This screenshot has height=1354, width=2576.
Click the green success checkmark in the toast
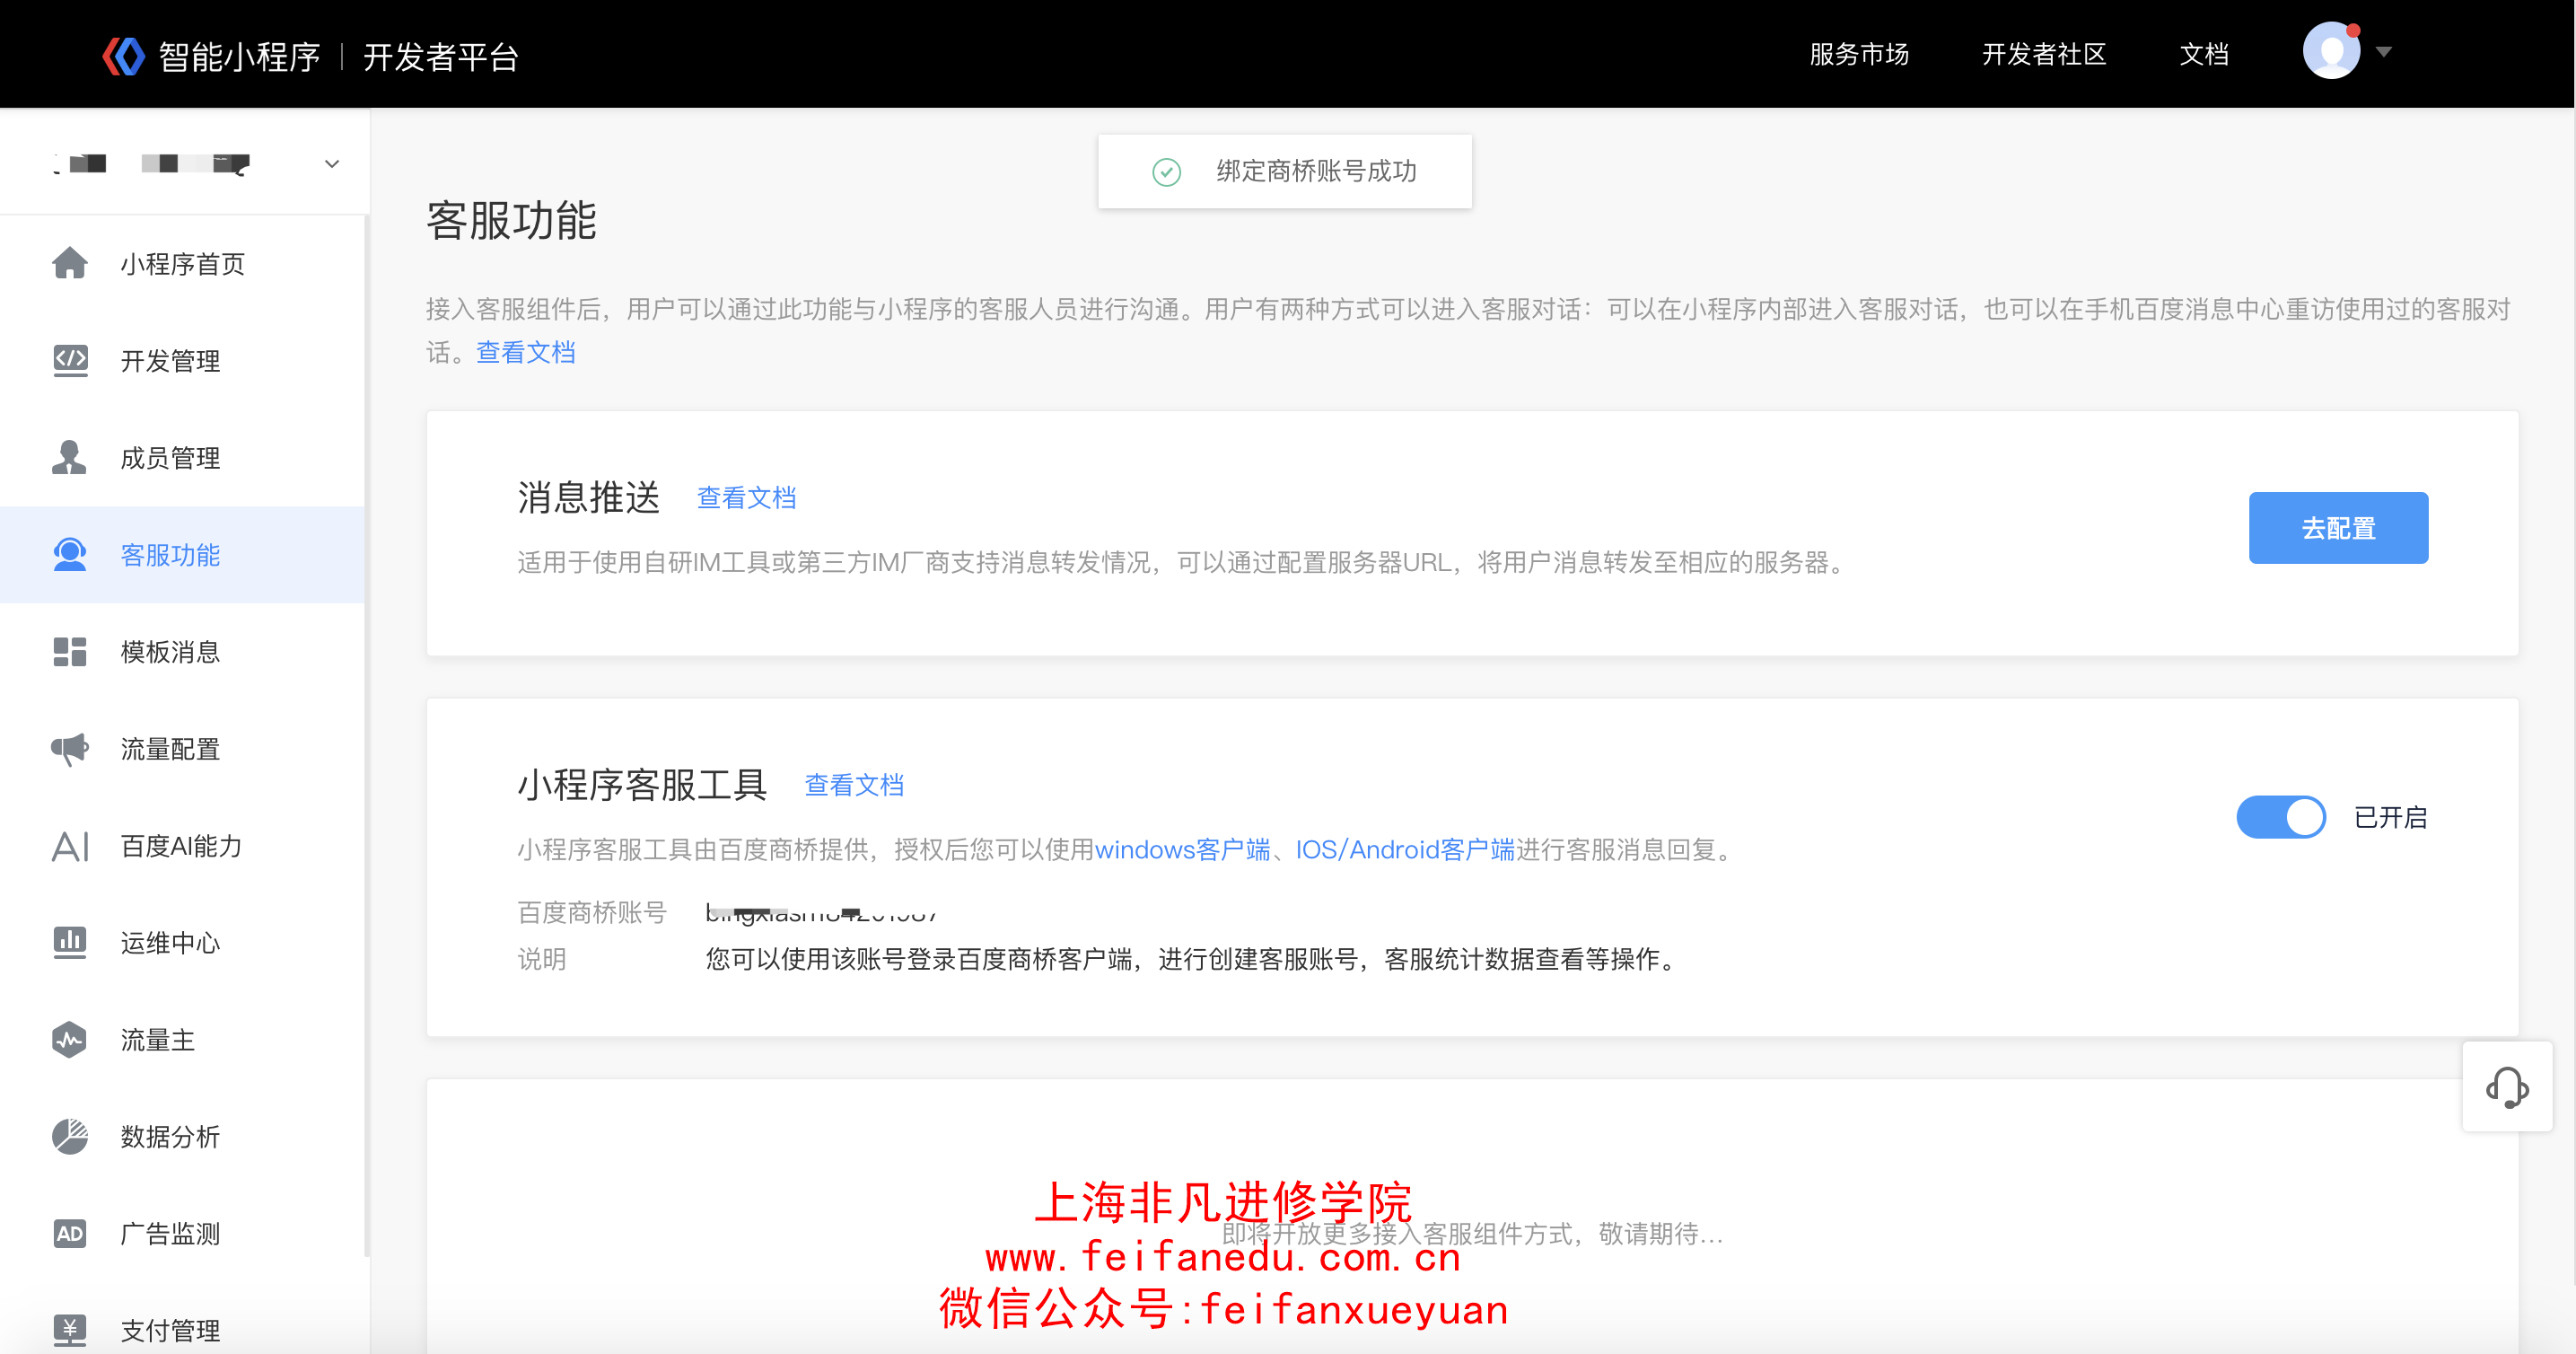pos(1166,172)
